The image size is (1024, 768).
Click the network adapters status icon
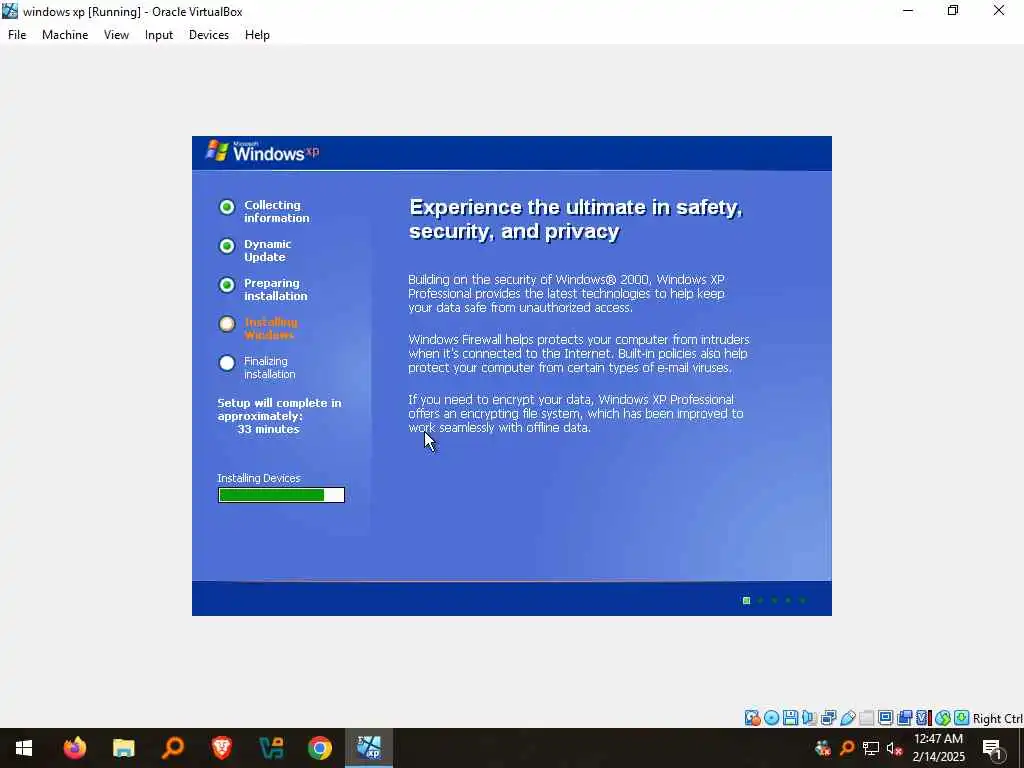click(x=829, y=718)
